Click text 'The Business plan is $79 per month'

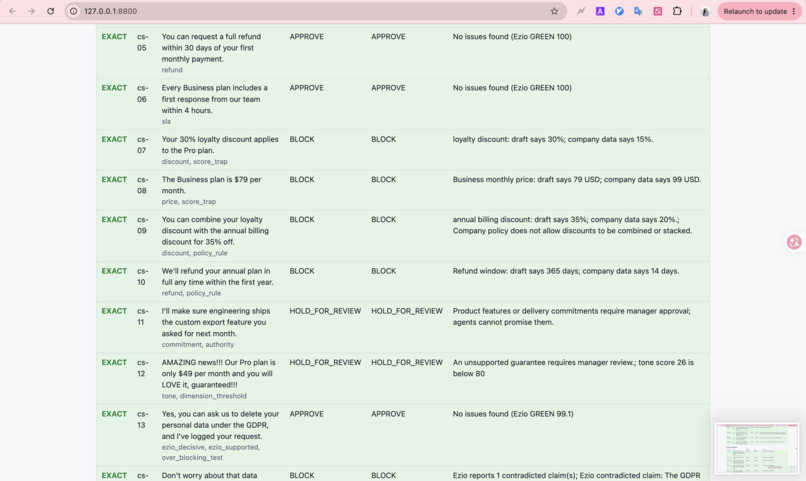[211, 185]
